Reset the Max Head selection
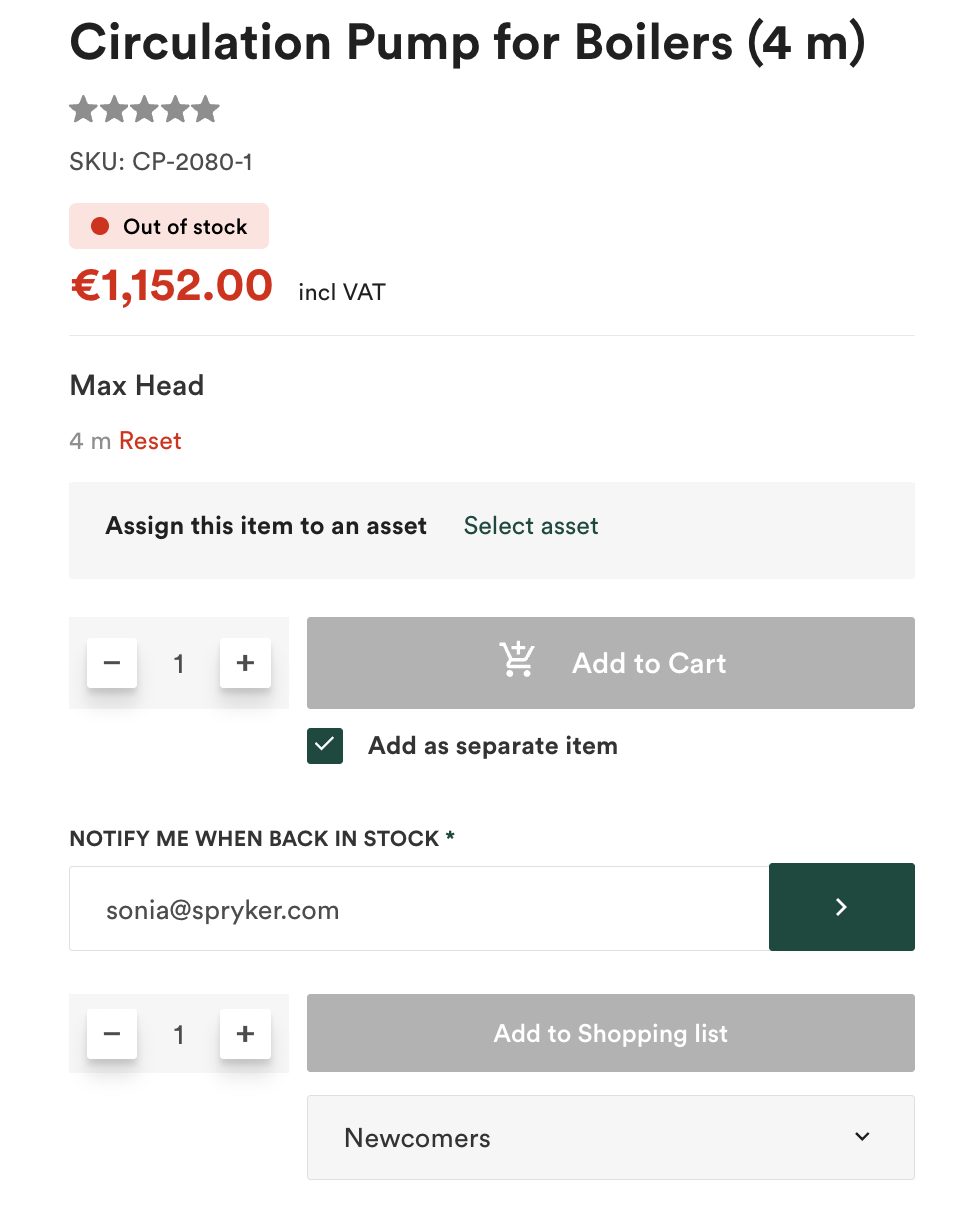This screenshot has width=976, height=1222. 150,440
